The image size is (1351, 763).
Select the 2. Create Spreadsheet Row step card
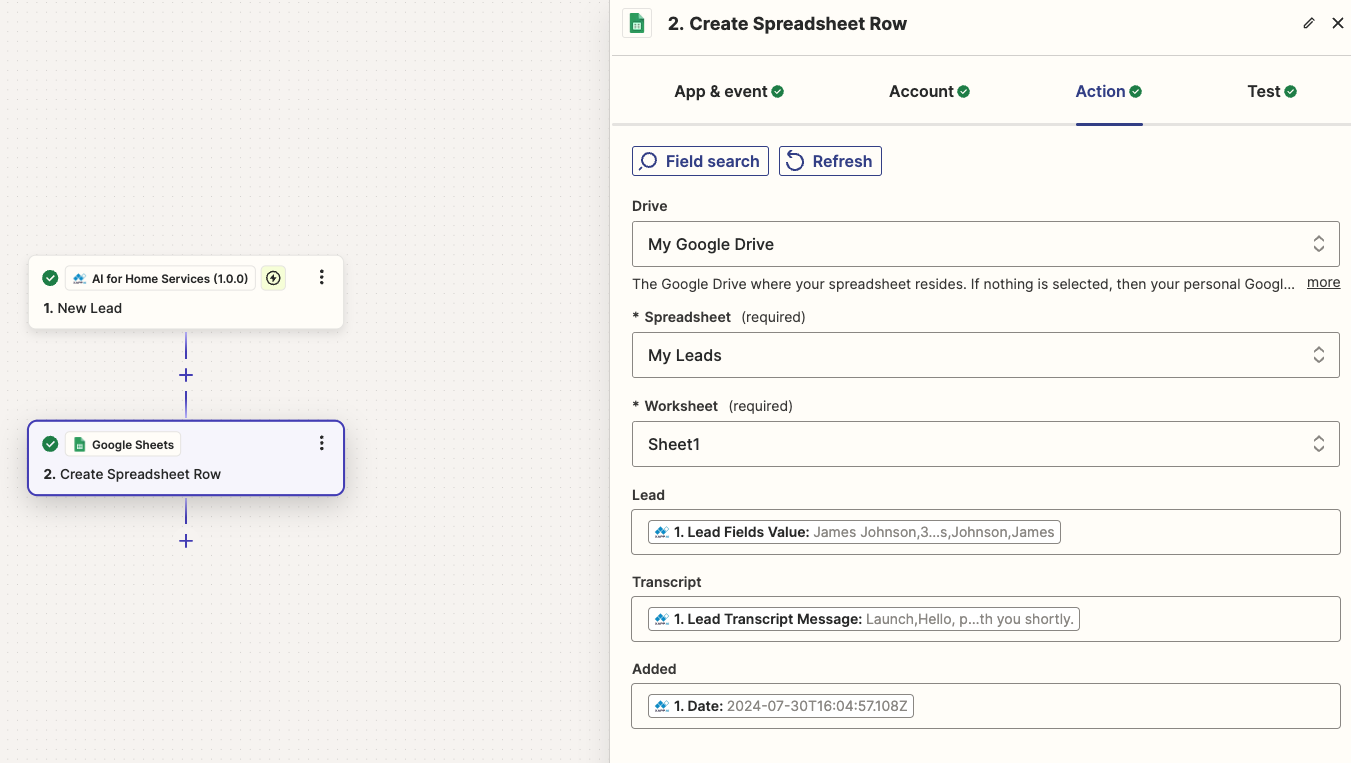click(186, 458)
